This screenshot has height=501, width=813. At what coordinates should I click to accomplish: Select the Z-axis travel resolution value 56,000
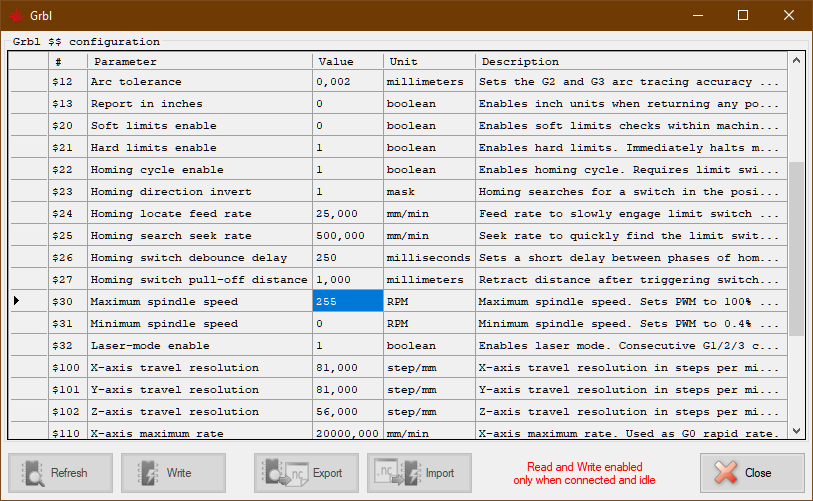[347, 411]
